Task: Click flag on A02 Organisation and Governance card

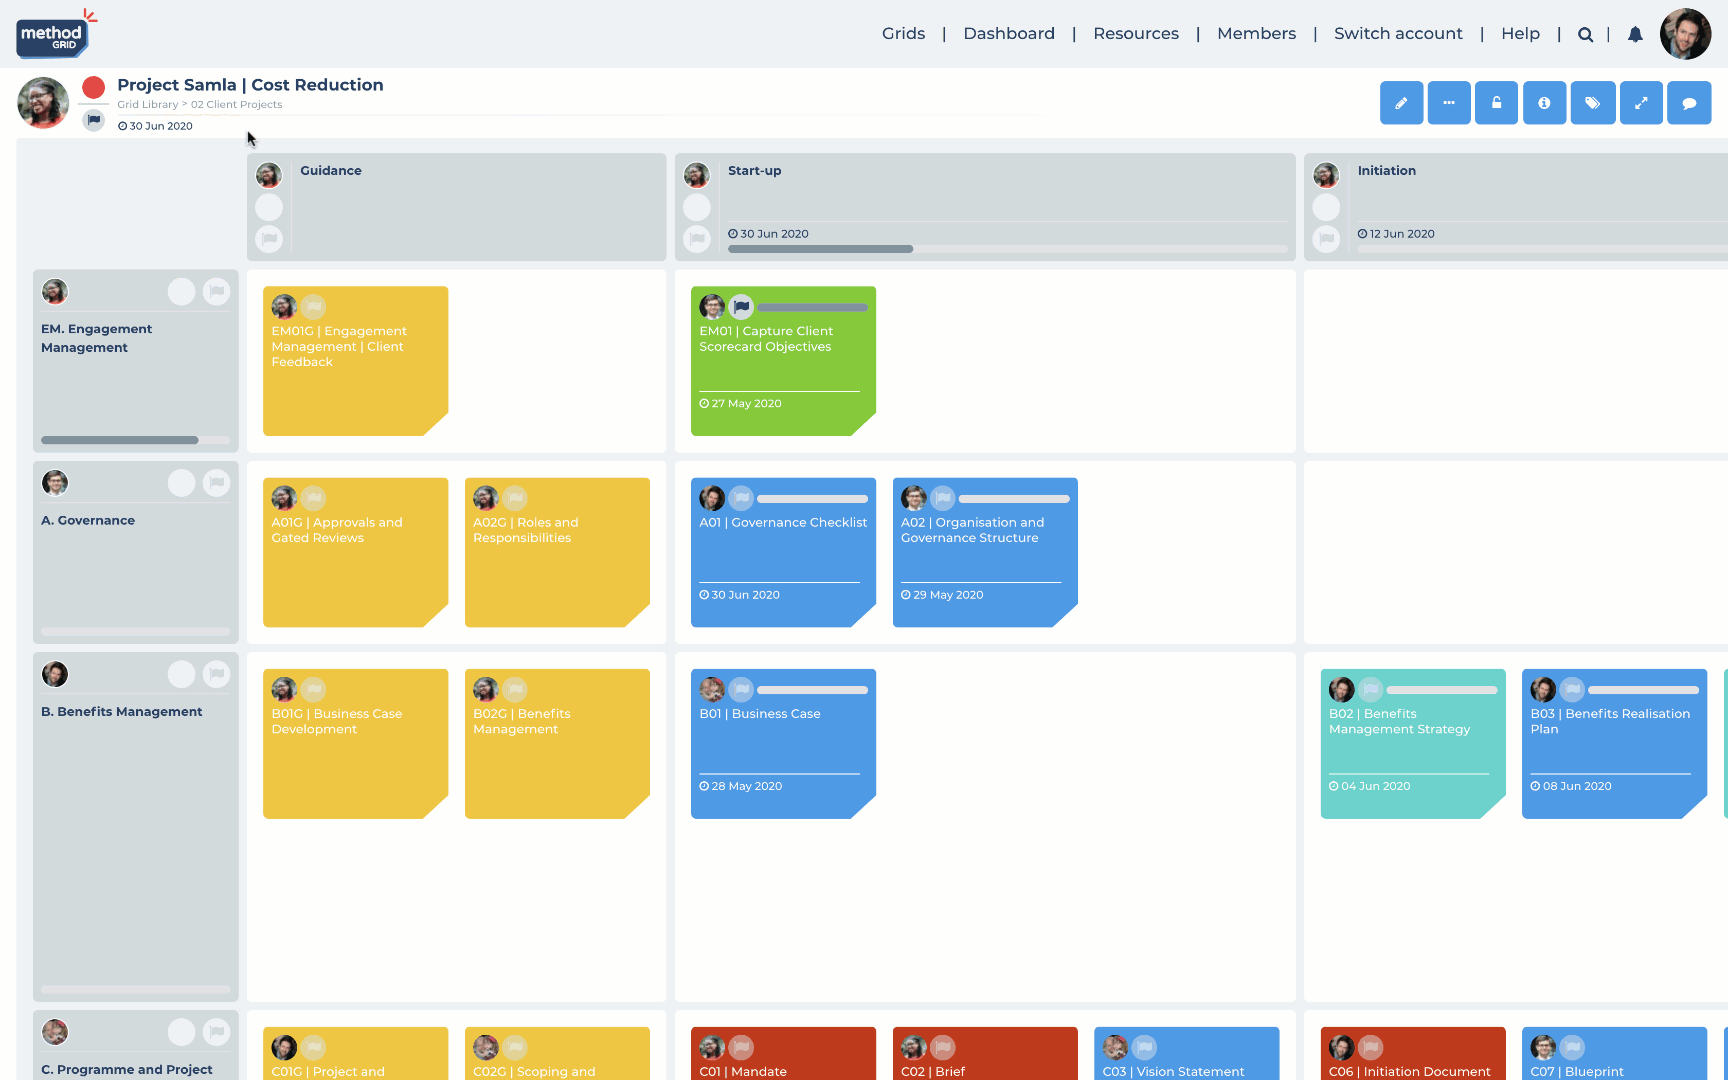Action: [943, 498]
